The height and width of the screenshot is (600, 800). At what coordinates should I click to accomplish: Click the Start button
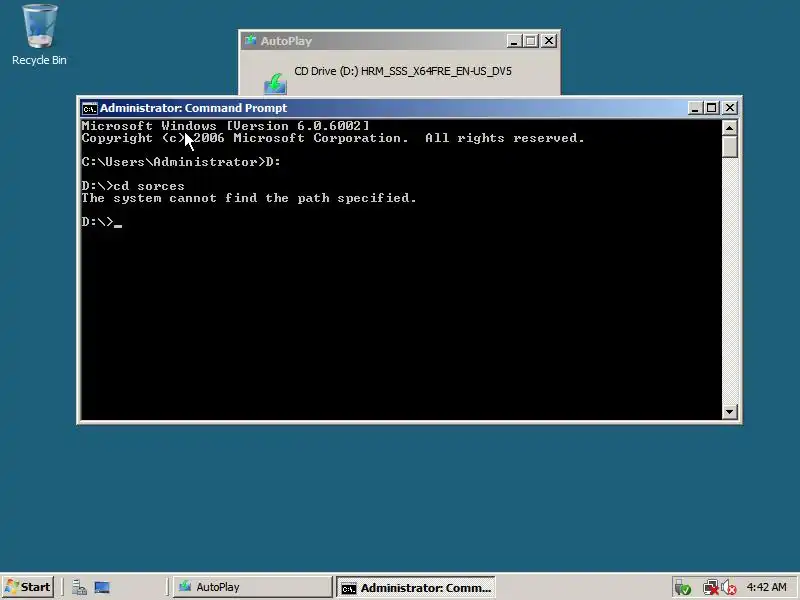pyautogui.click(x=28, y=587)
